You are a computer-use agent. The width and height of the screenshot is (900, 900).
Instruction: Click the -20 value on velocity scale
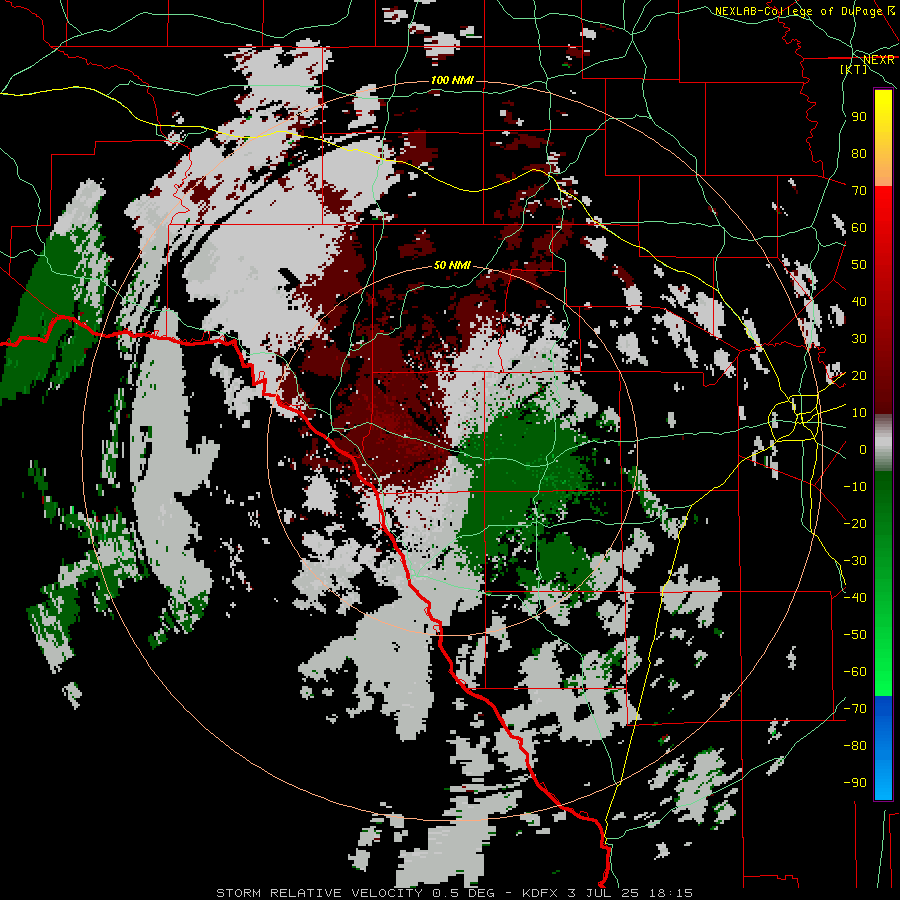coord(855,523)
